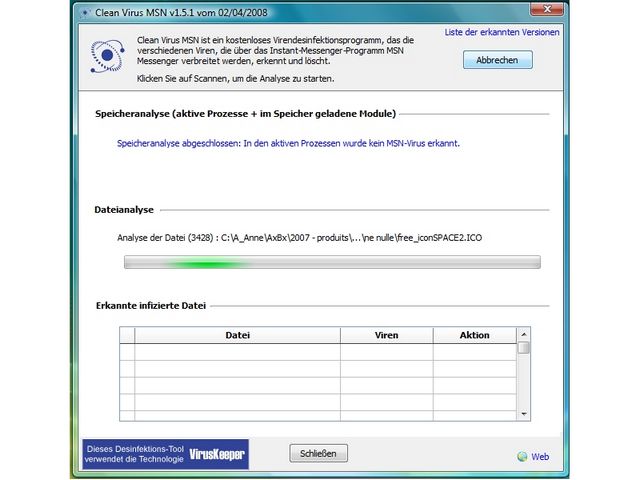Open Liste der erkannten Versionen link

click(x=502, y=32)
